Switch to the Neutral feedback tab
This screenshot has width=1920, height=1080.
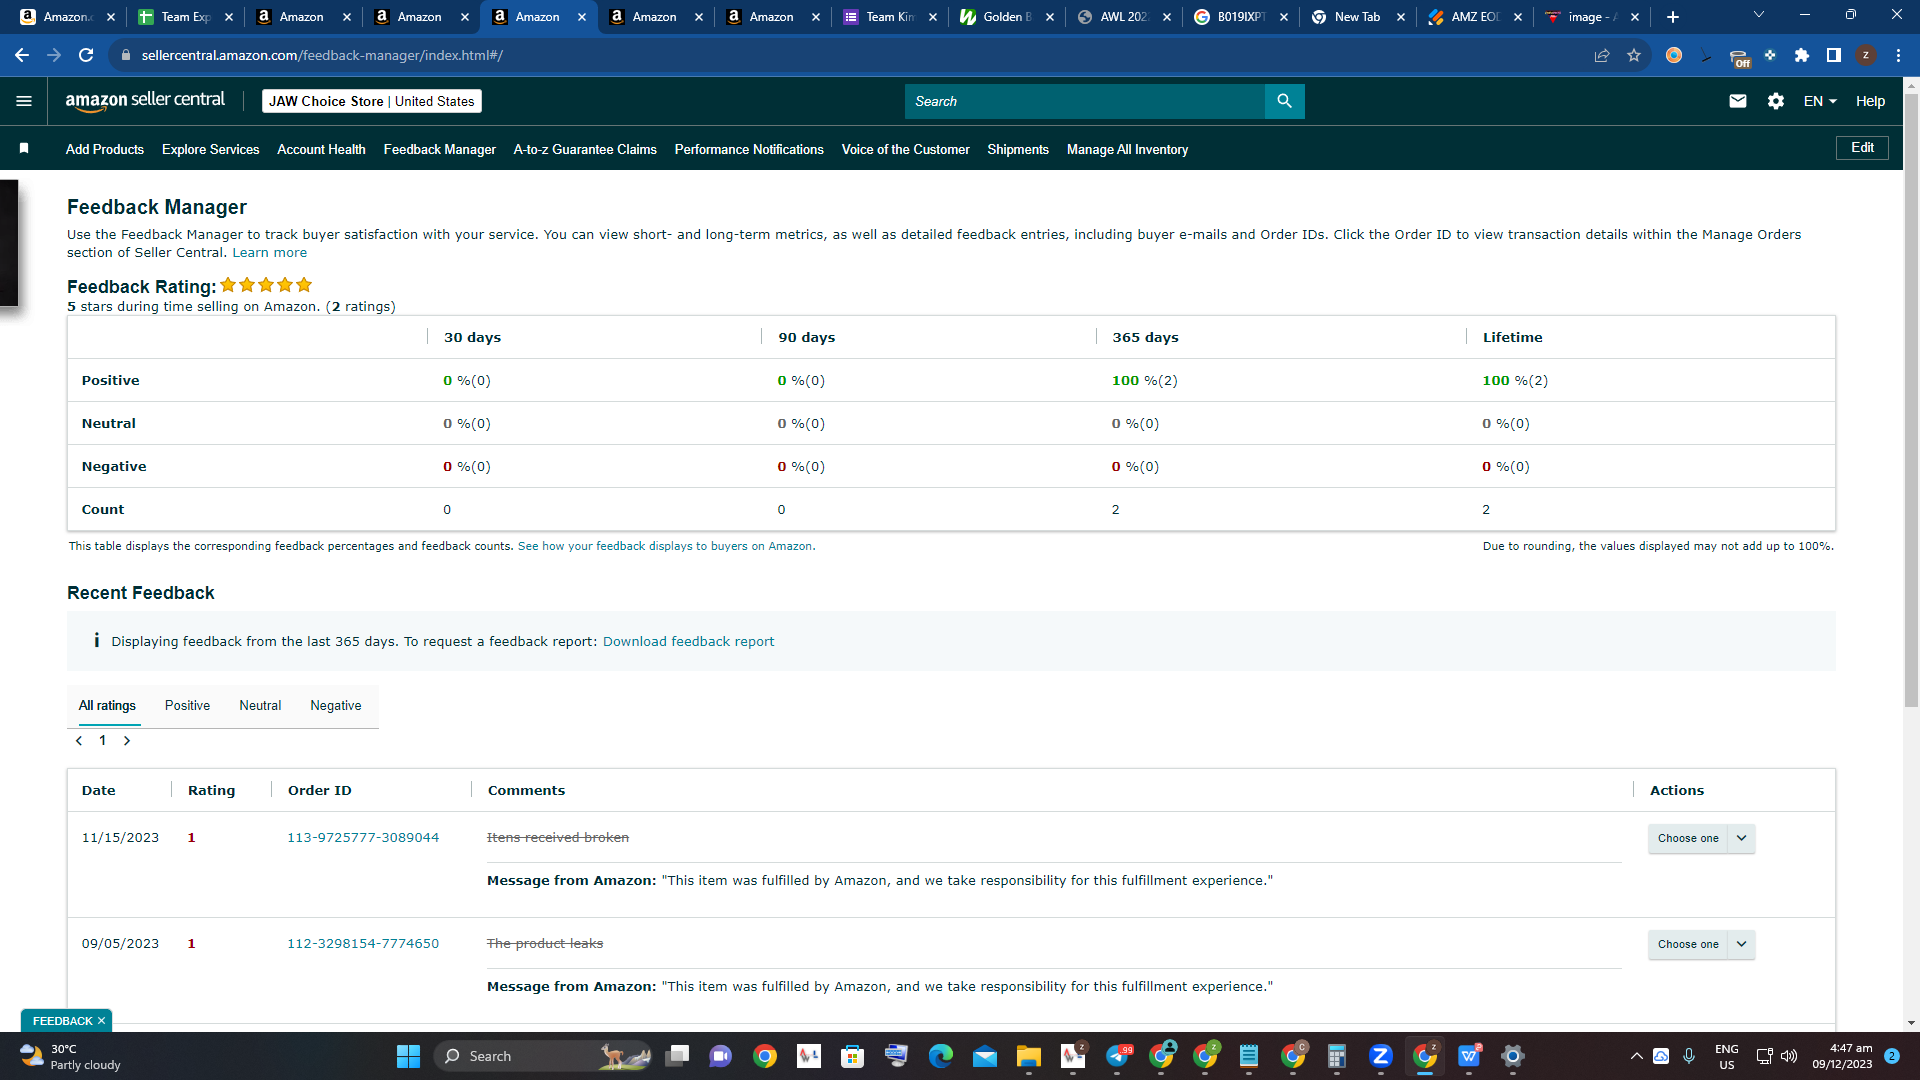click(x=260, y=706)
